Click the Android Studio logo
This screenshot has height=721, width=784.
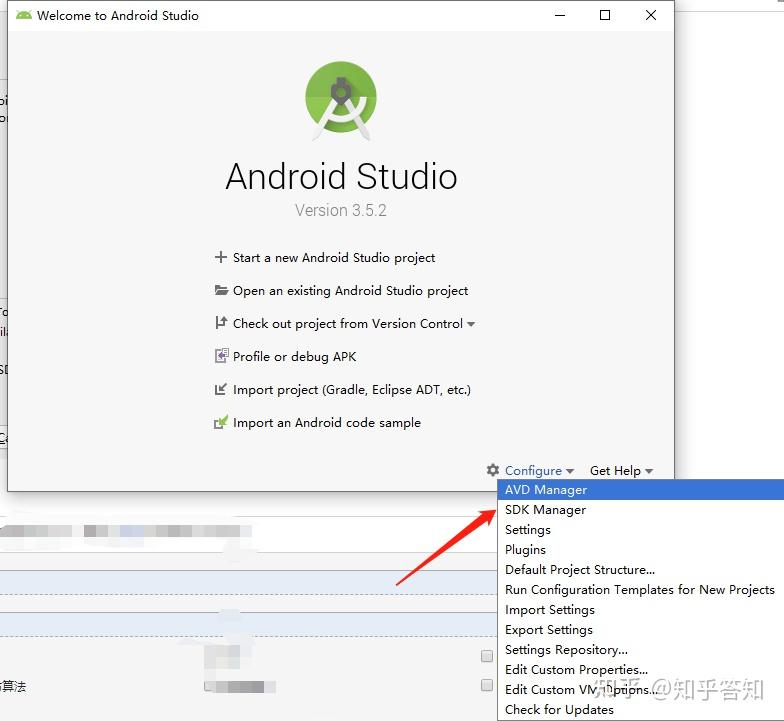point(341,100)
